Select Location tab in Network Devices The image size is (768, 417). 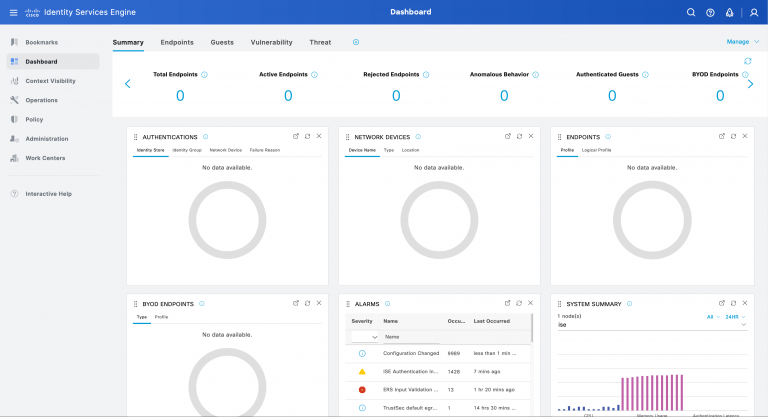point(410,150)
